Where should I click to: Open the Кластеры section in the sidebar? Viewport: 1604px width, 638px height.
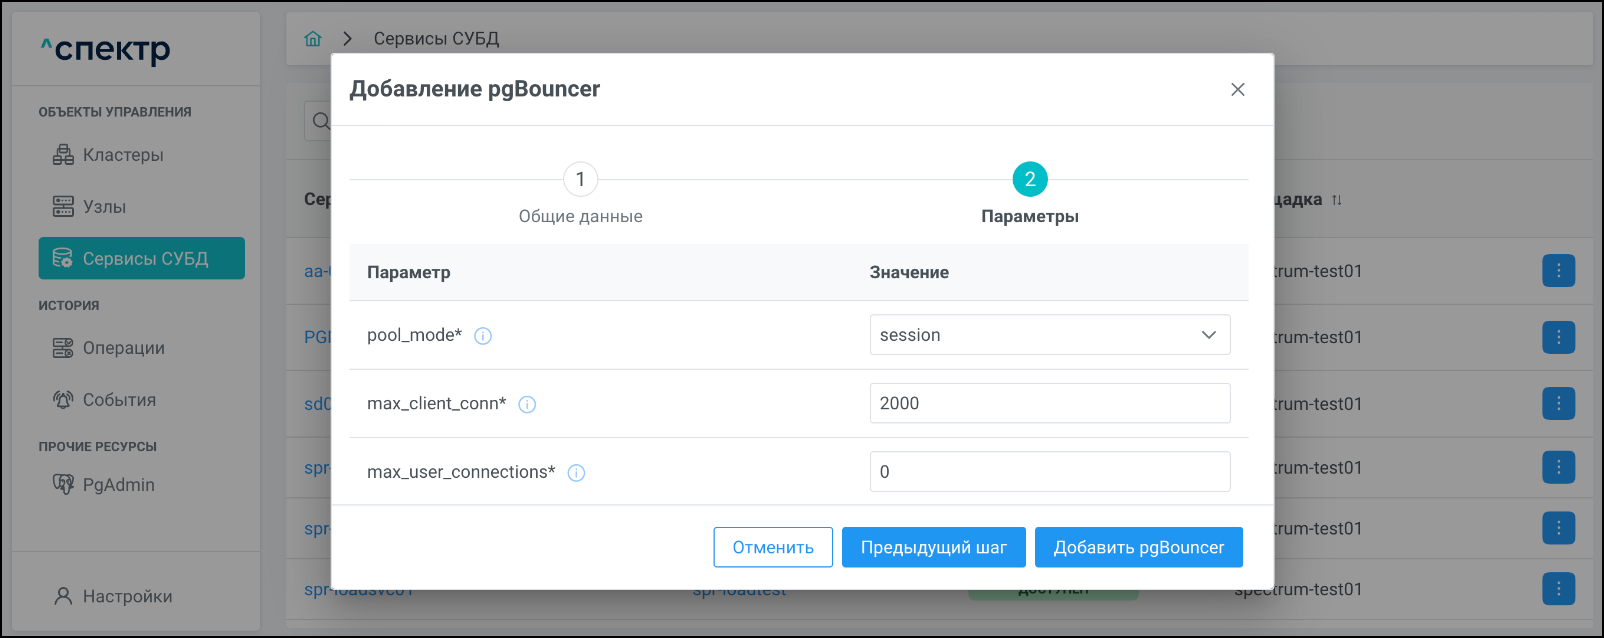(122, 155)
